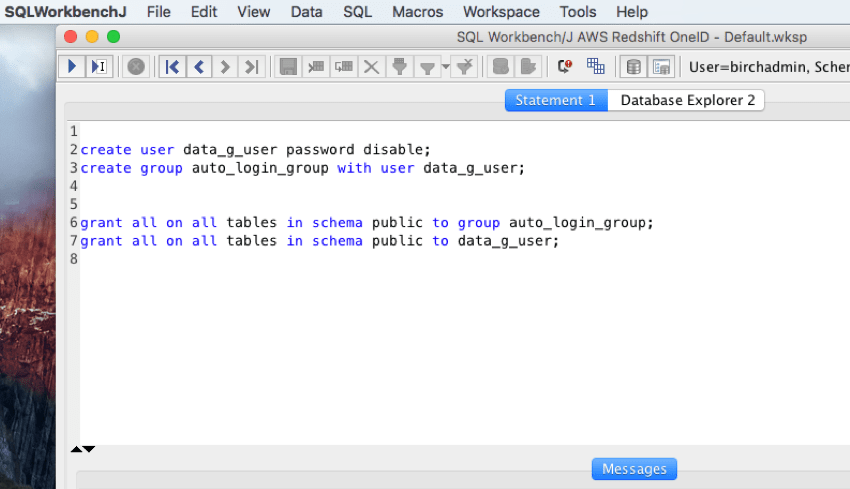This screenshot has width=850, height=489.
Task: Minimize the window with the yellow button
Action: [x=92, y=36]
